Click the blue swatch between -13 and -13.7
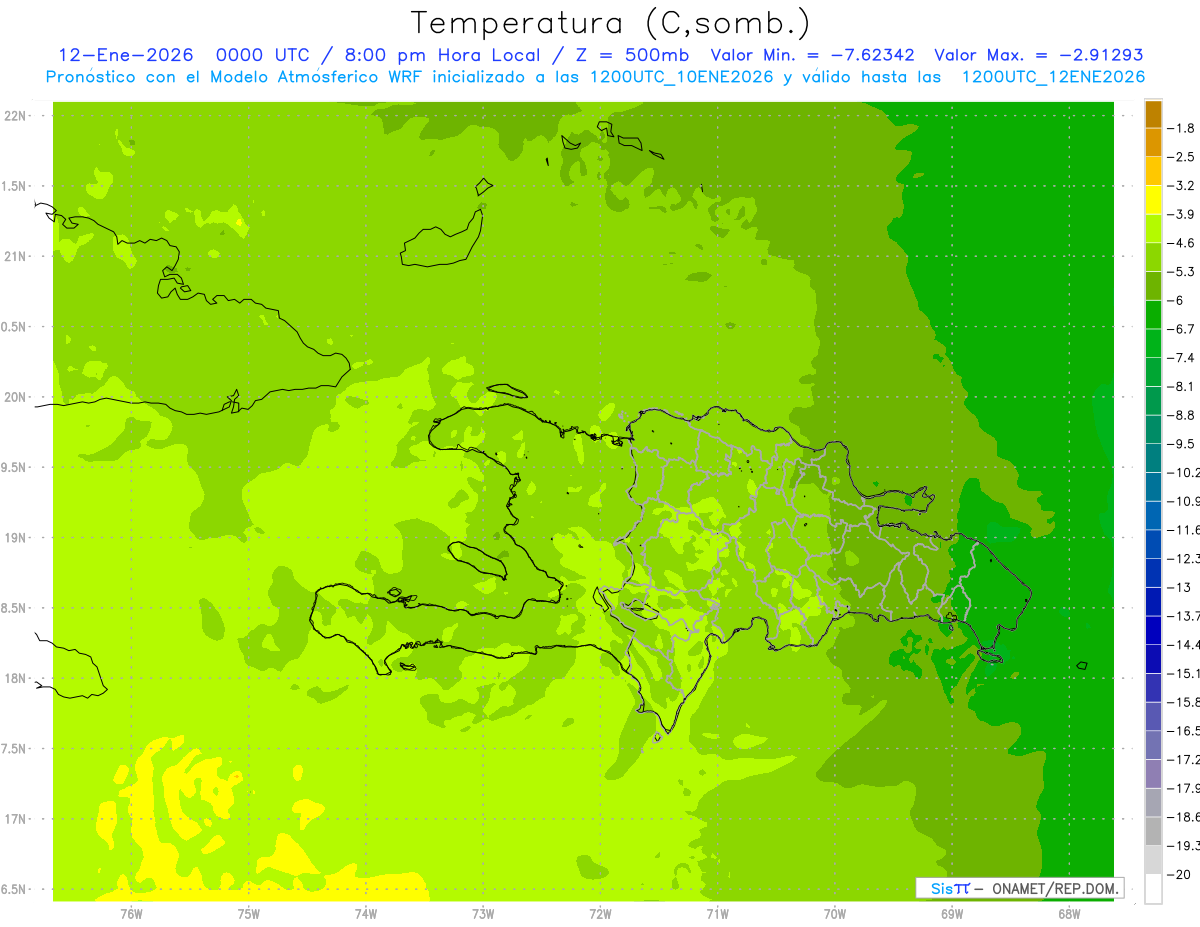 point(1153,602)
